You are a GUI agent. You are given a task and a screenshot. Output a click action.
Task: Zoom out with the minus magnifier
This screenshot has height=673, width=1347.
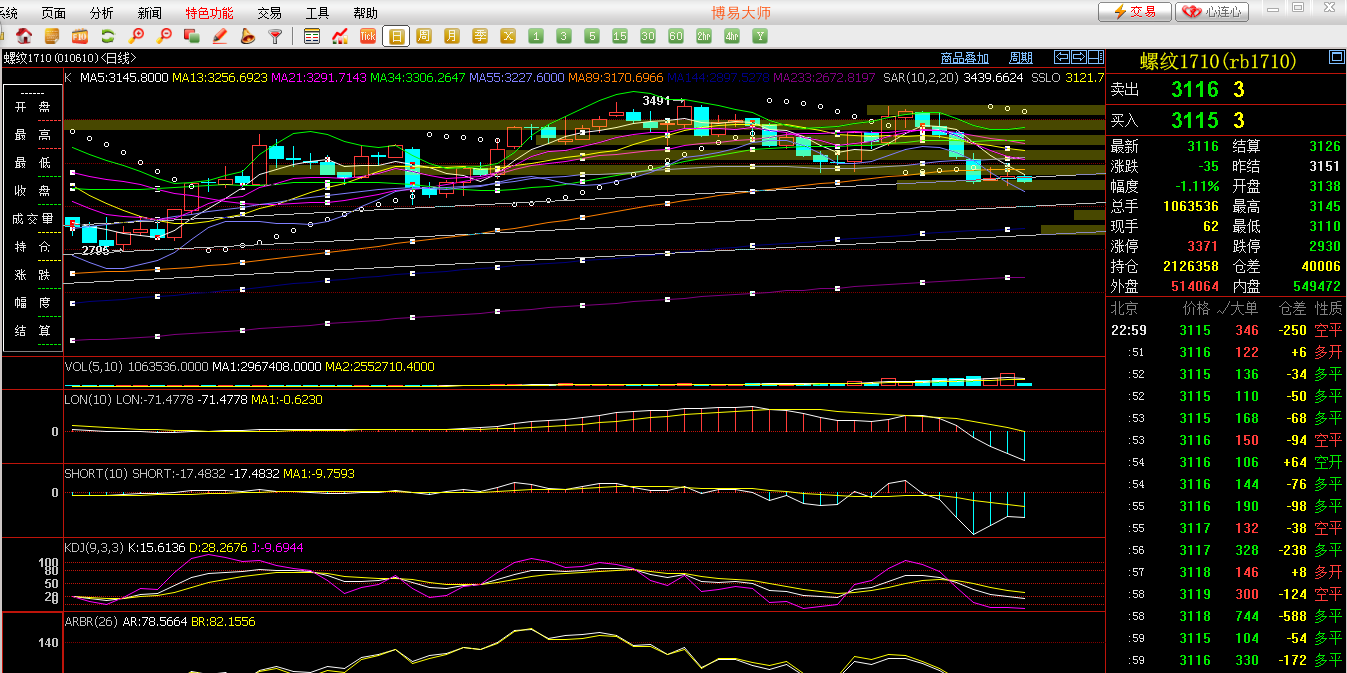pos(165,36)
